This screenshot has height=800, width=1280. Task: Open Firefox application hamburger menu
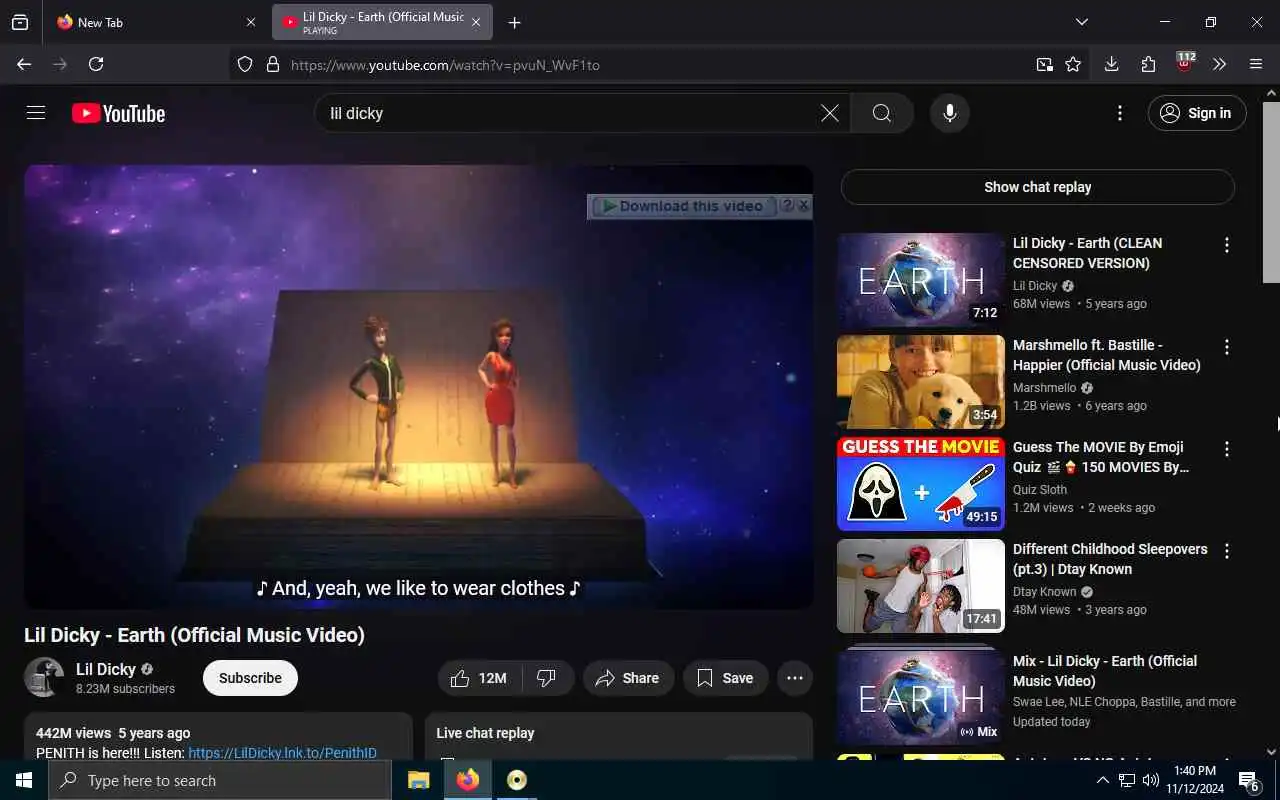coord(1256,64)
